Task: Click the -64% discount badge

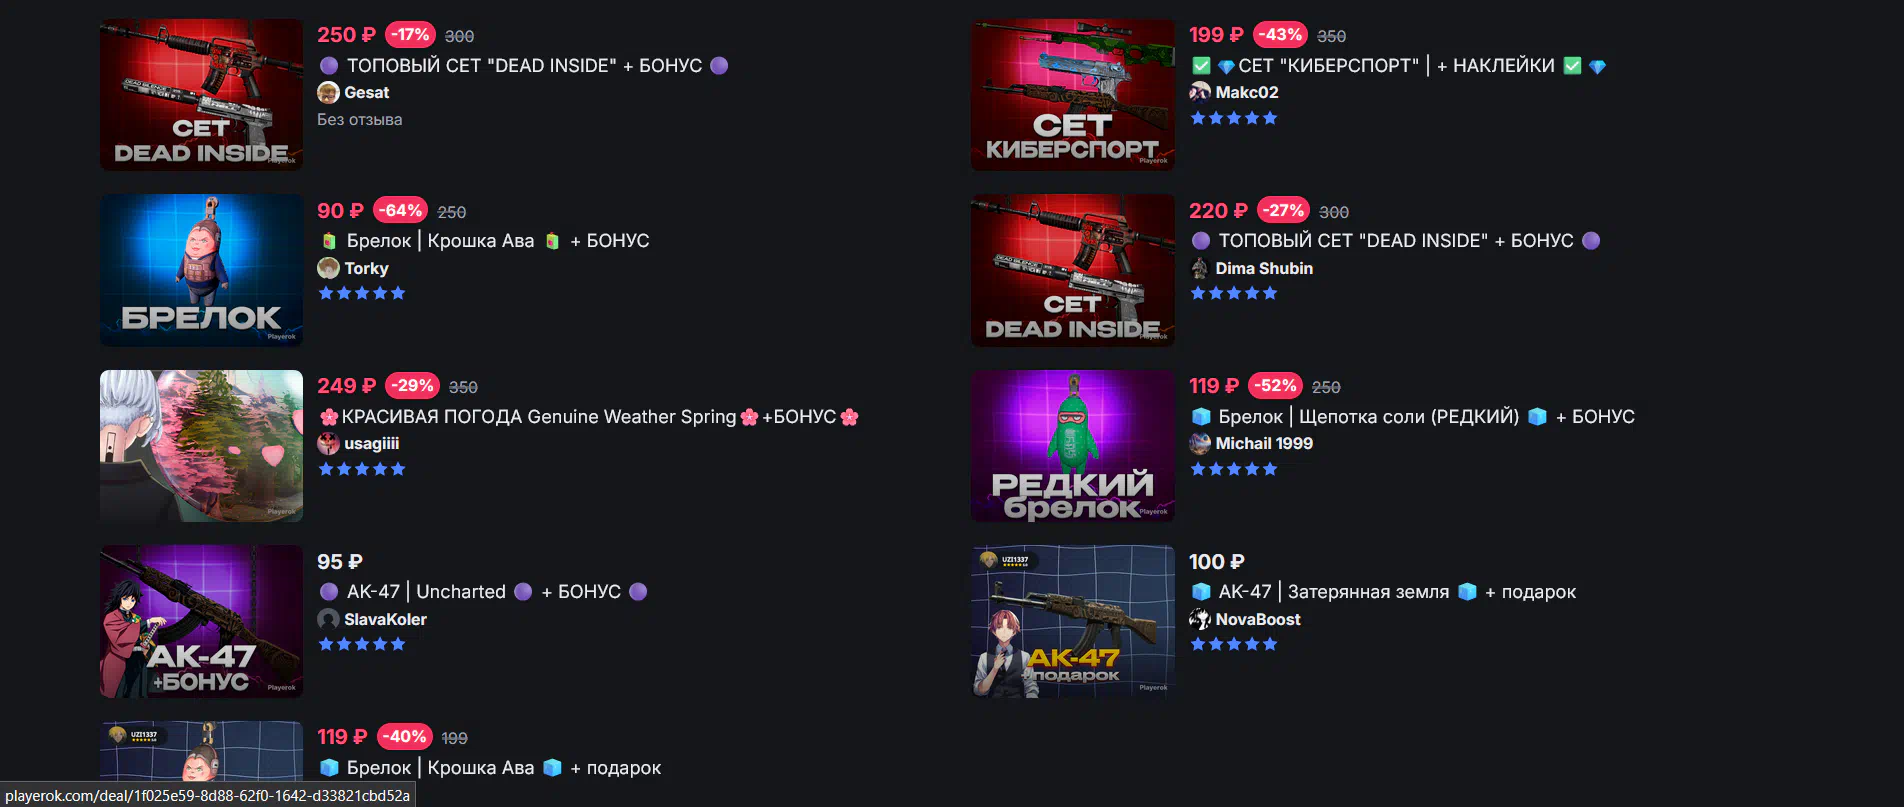Action: 401,210
